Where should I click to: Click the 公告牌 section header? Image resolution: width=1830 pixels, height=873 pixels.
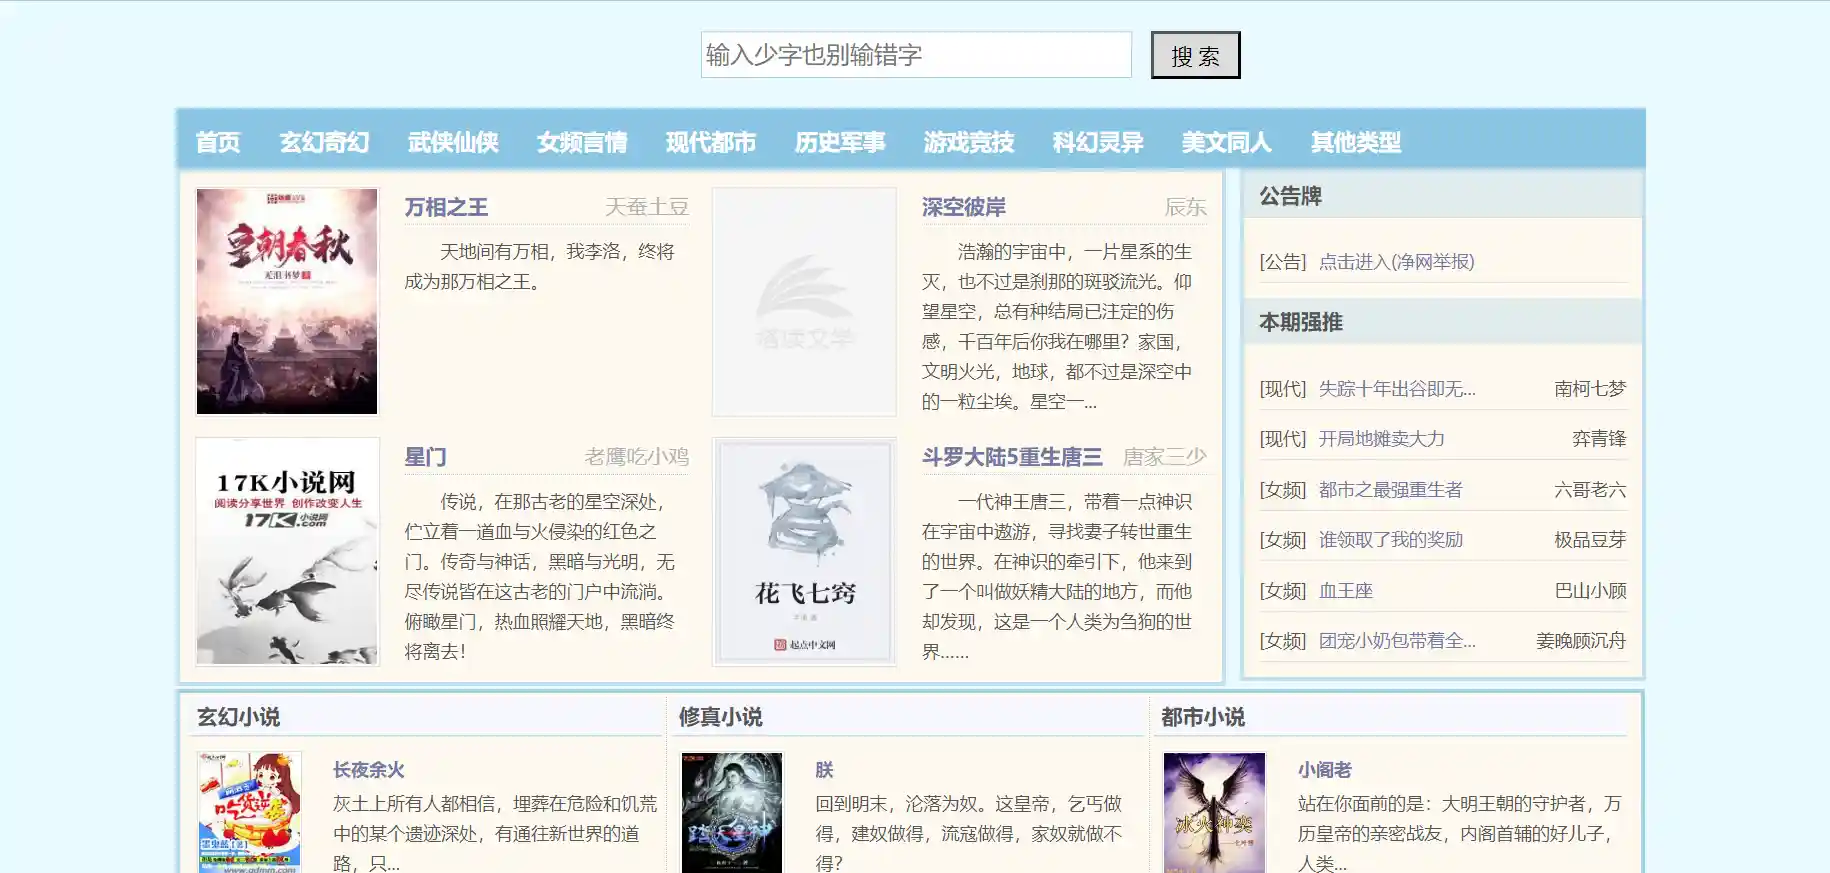tap(1290, 196)
